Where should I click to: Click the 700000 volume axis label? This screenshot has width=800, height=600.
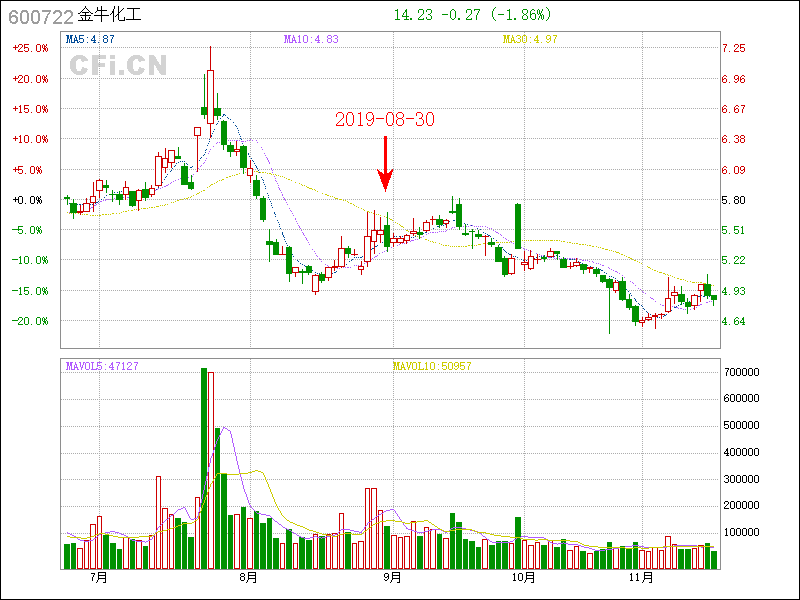click(741, 372)
